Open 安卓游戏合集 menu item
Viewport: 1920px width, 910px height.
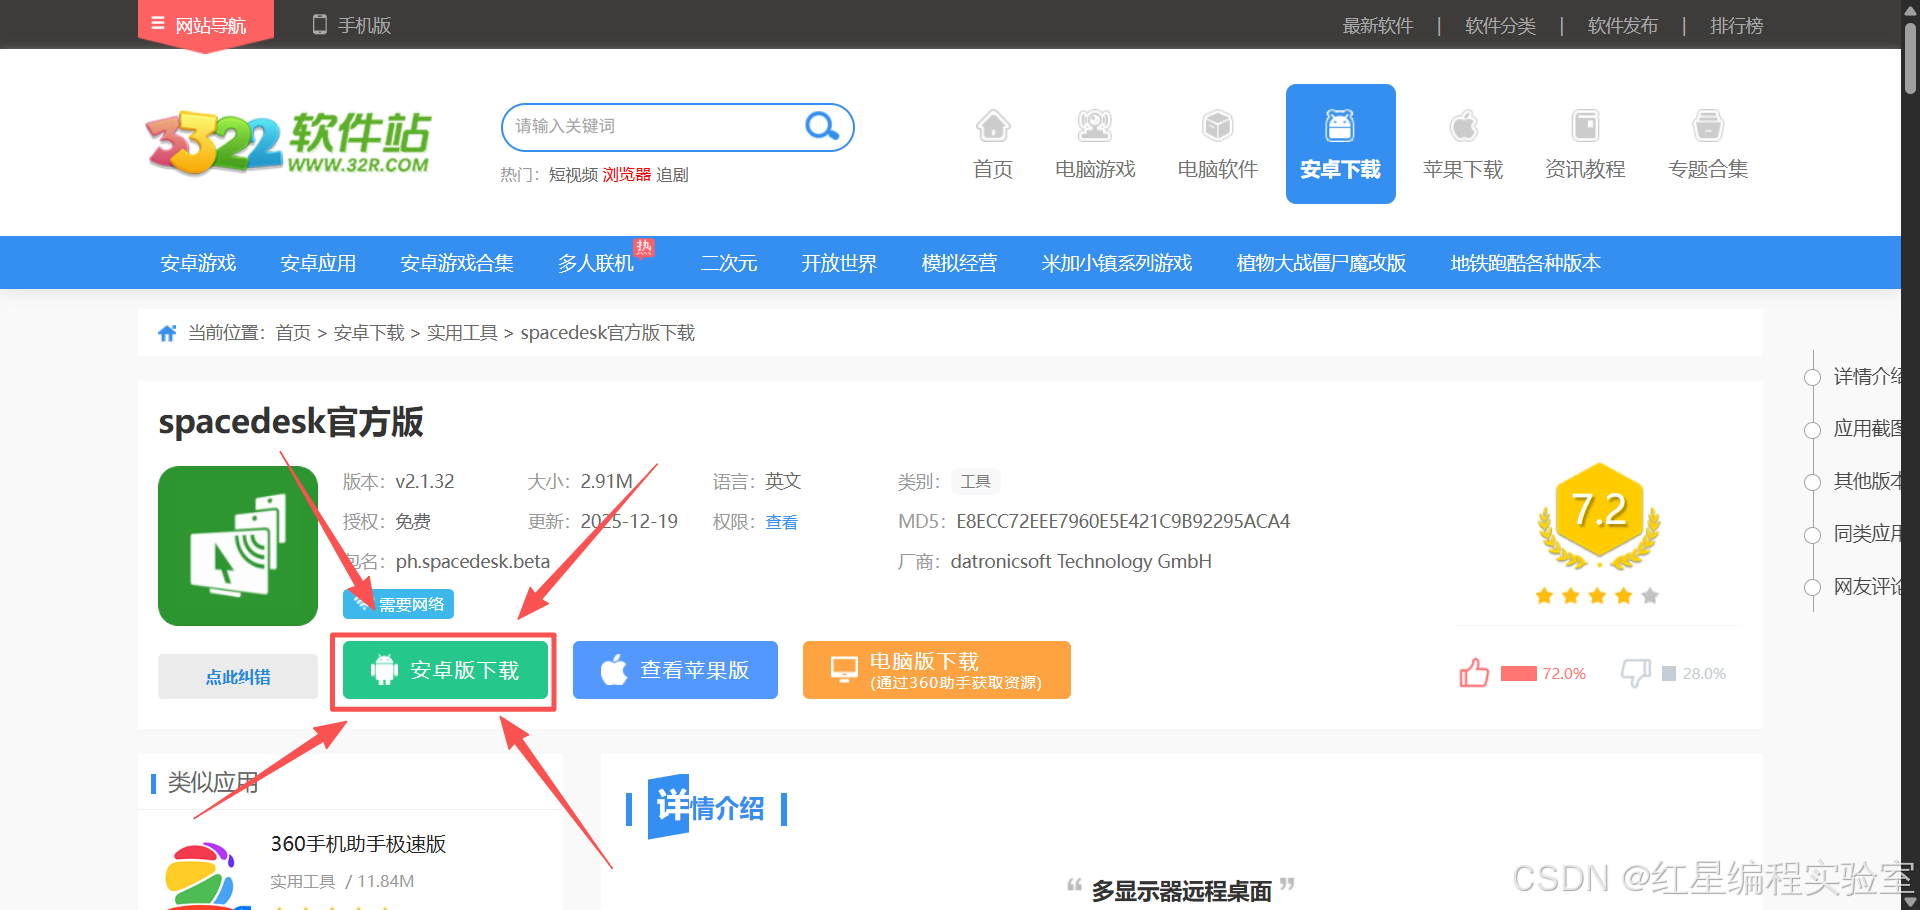pyautogui.click(x=457, y=263)
